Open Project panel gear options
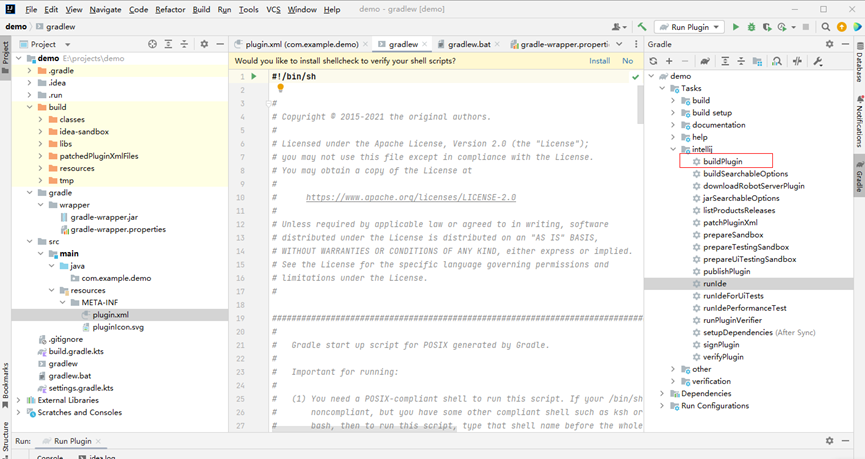This screenshot has width=865, height=459. click(204, 44)
